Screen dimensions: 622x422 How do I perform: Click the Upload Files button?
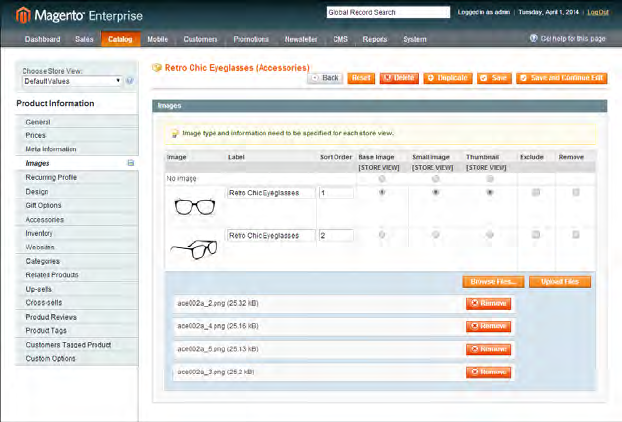click(560, 282)
